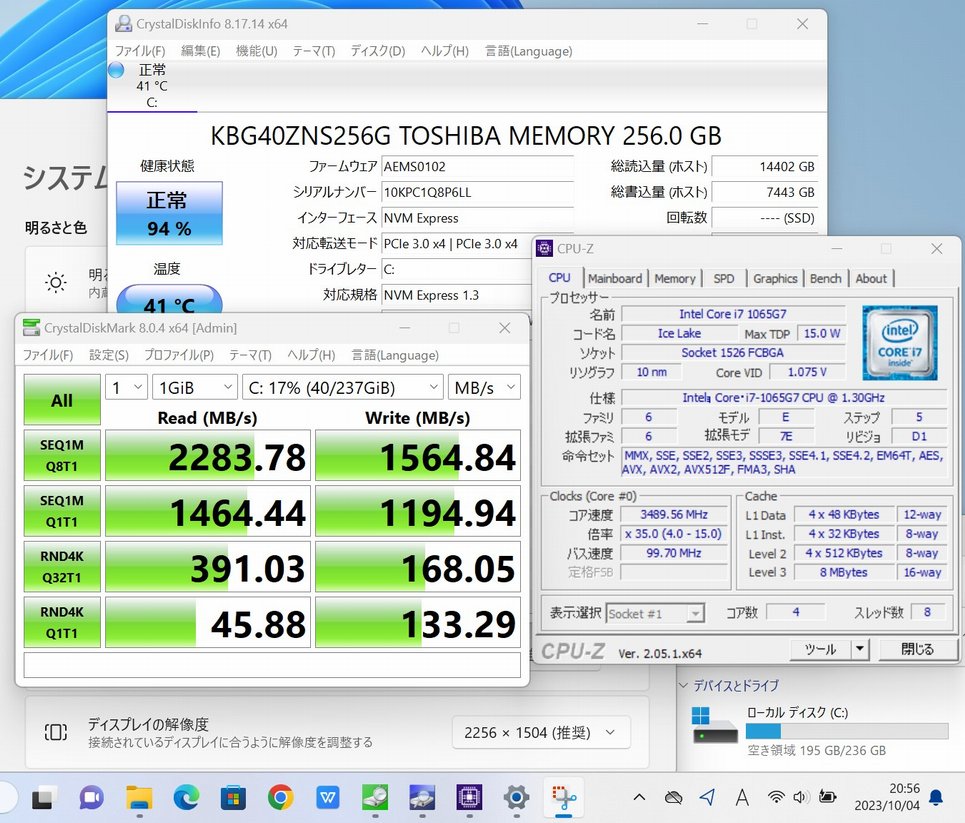
Task: Open Profile menu in CrystalDiskMark
Action: [179, 355]
